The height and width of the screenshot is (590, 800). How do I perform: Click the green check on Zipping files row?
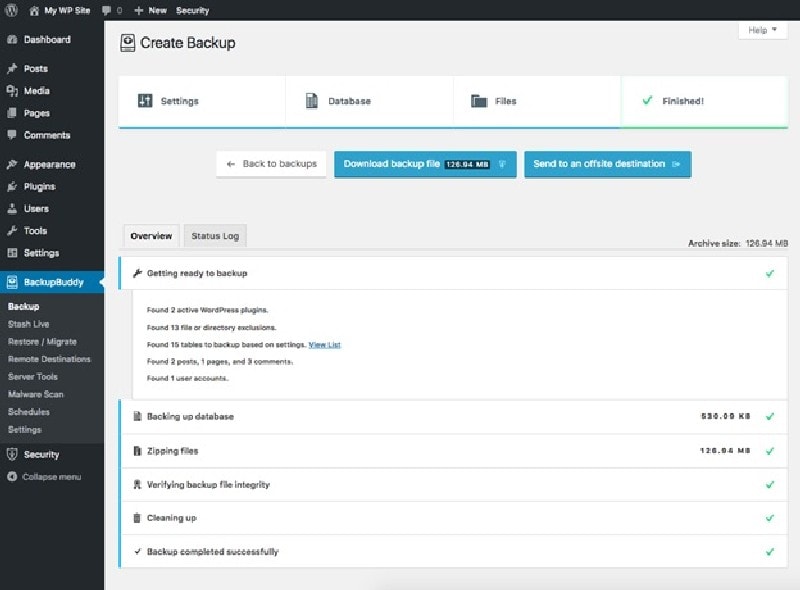tap(770, 451)
